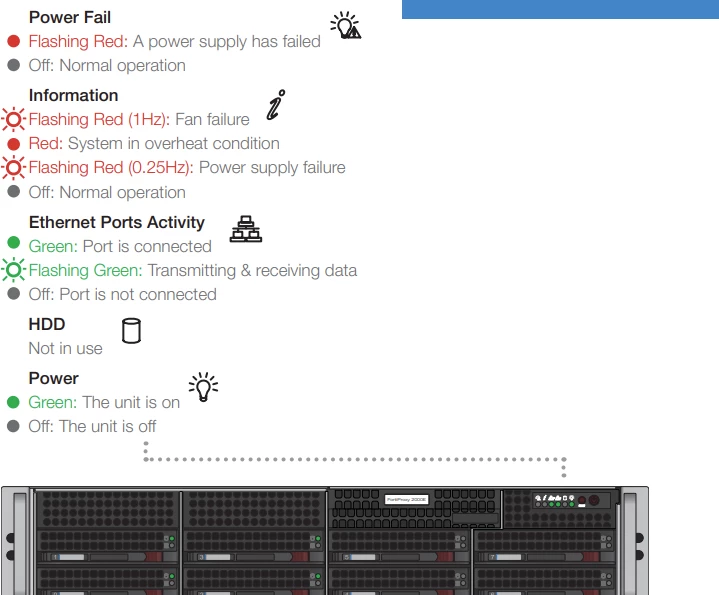Click 'Flashing Red (1Hz): Fan failure' text

[139, 120]
